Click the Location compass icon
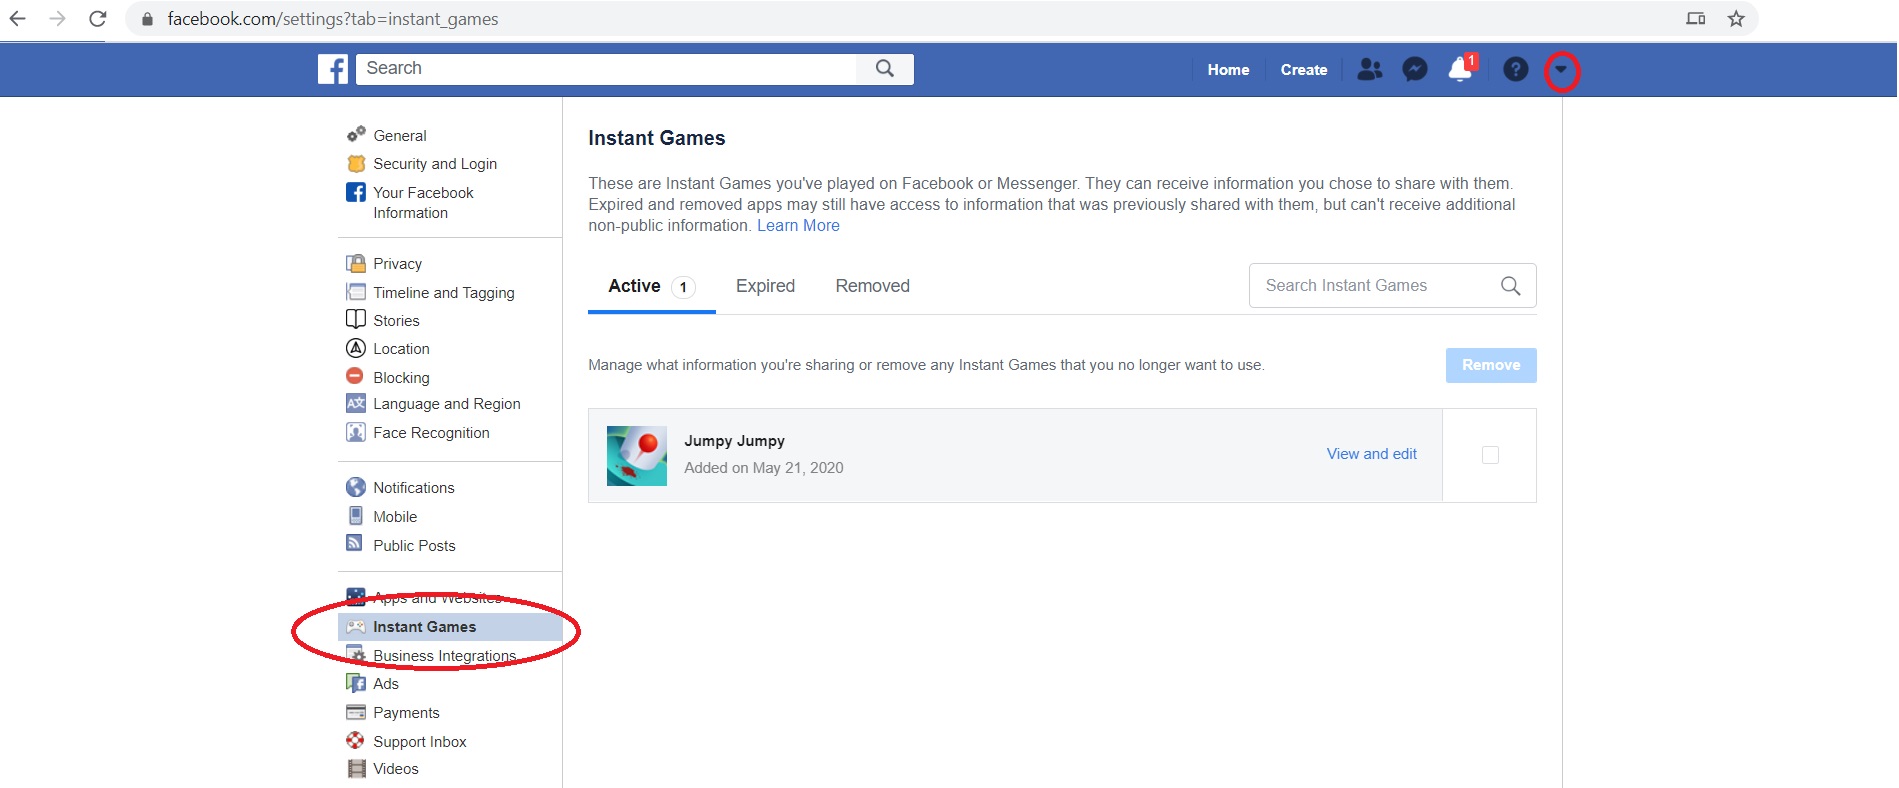 (x=356, y=348)
